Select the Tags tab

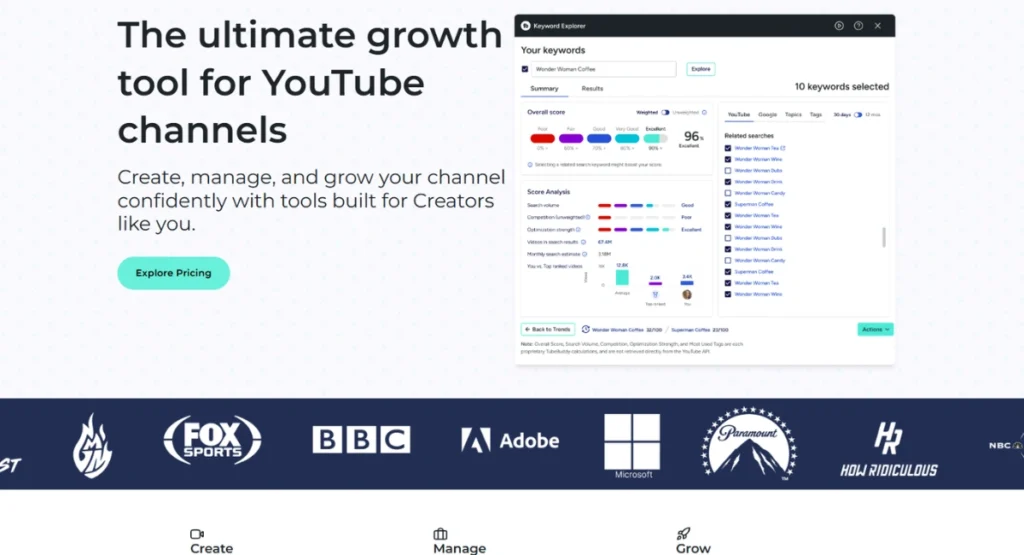[x=816, y=115]
